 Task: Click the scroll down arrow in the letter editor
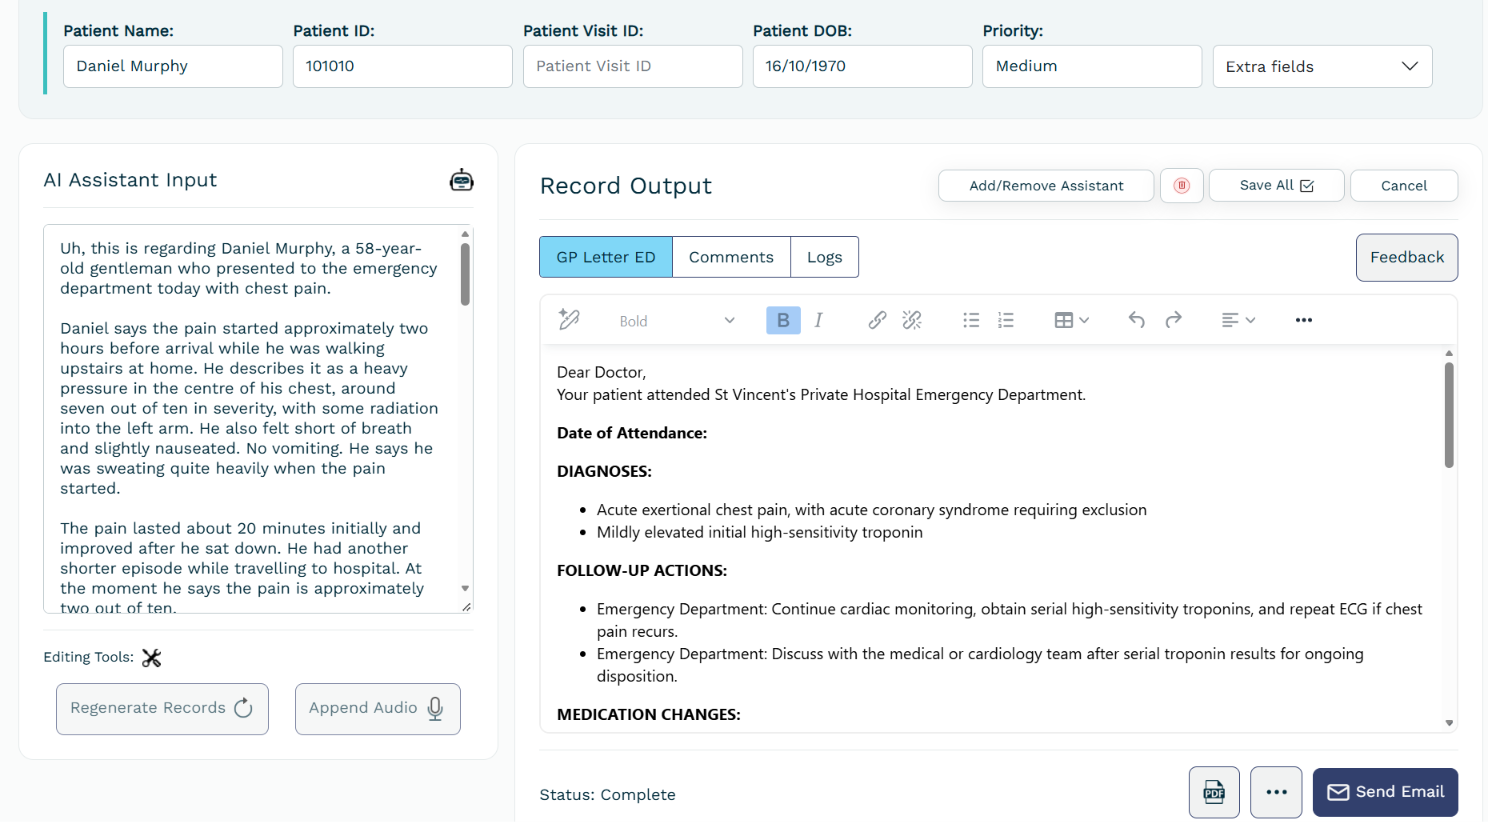click(x=1449, y=723)
